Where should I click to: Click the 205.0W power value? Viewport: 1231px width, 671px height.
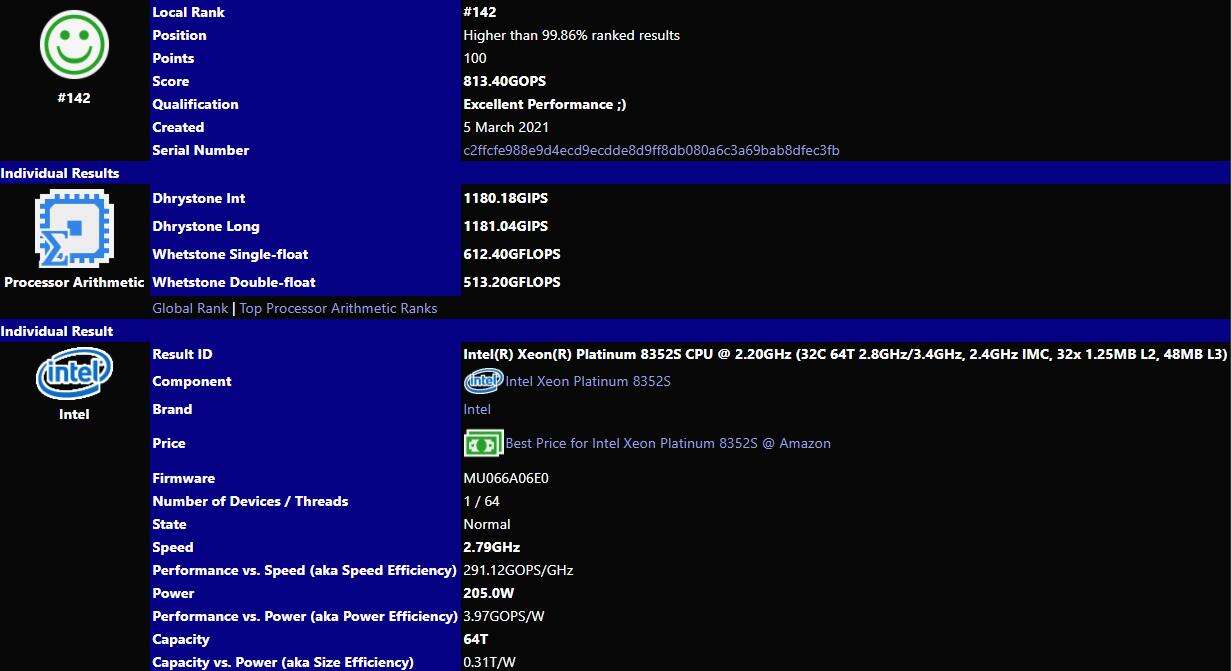488,593
